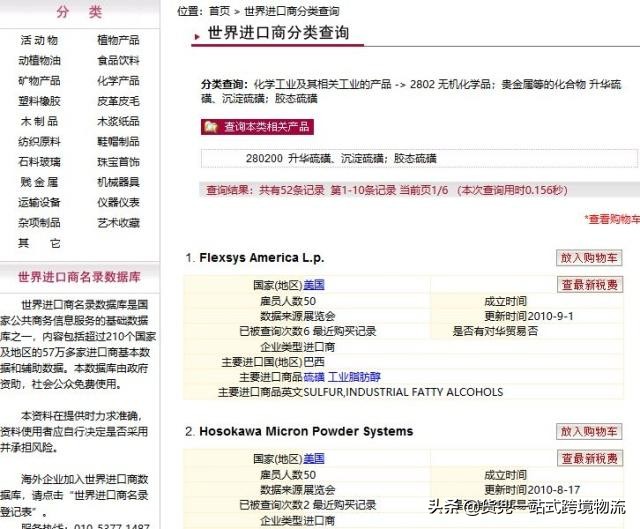Select the 食品饮料 category
This screenshot has width=640, height=529.
118,60
